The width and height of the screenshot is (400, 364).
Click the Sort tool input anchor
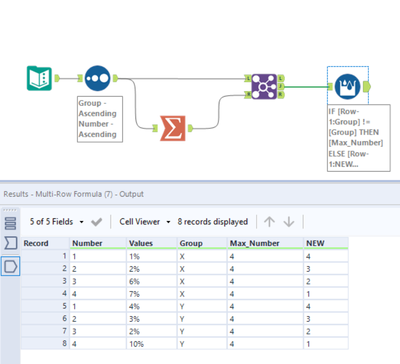click(x=80, y=78)
